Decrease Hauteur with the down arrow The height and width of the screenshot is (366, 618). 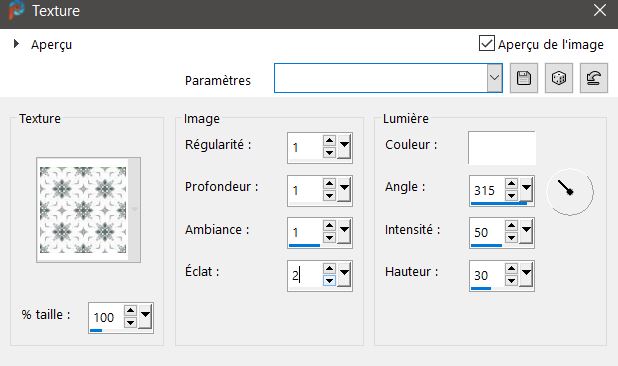511,281
